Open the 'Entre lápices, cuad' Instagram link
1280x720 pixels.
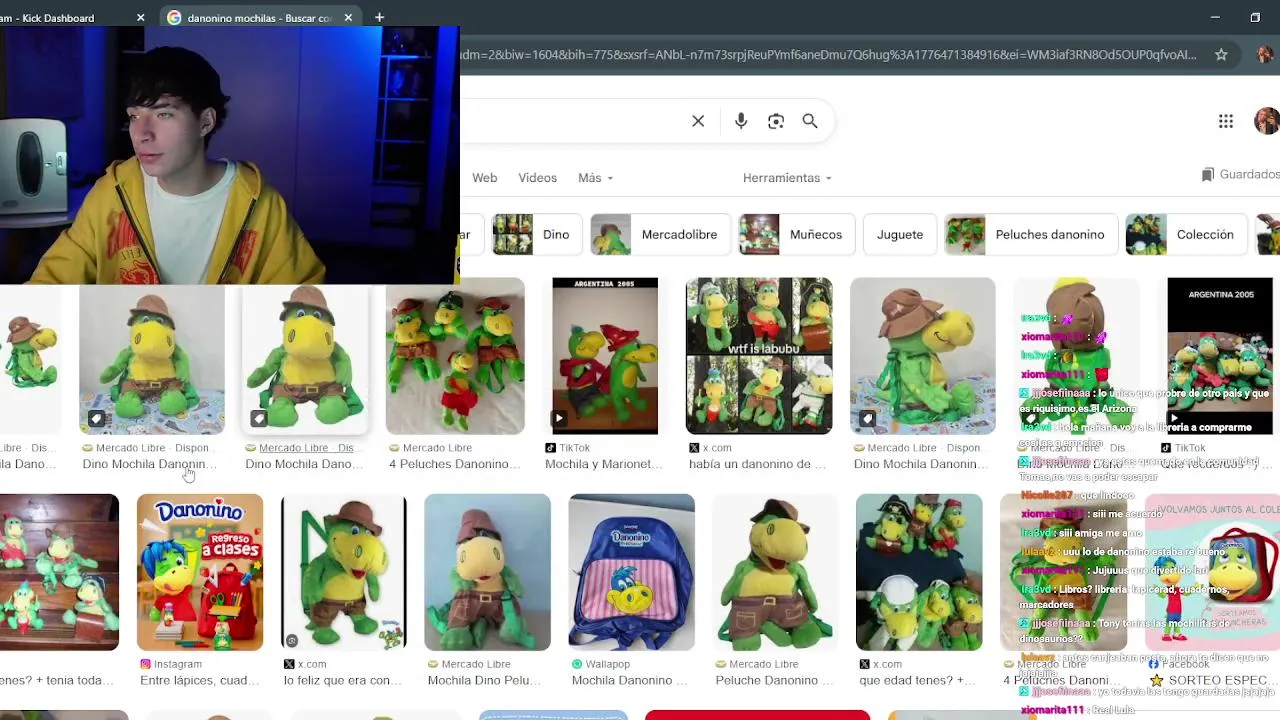point(200,680)
